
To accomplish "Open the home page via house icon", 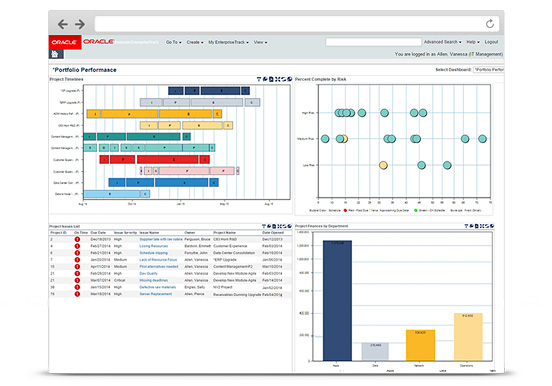I will [x=55, y=54].
